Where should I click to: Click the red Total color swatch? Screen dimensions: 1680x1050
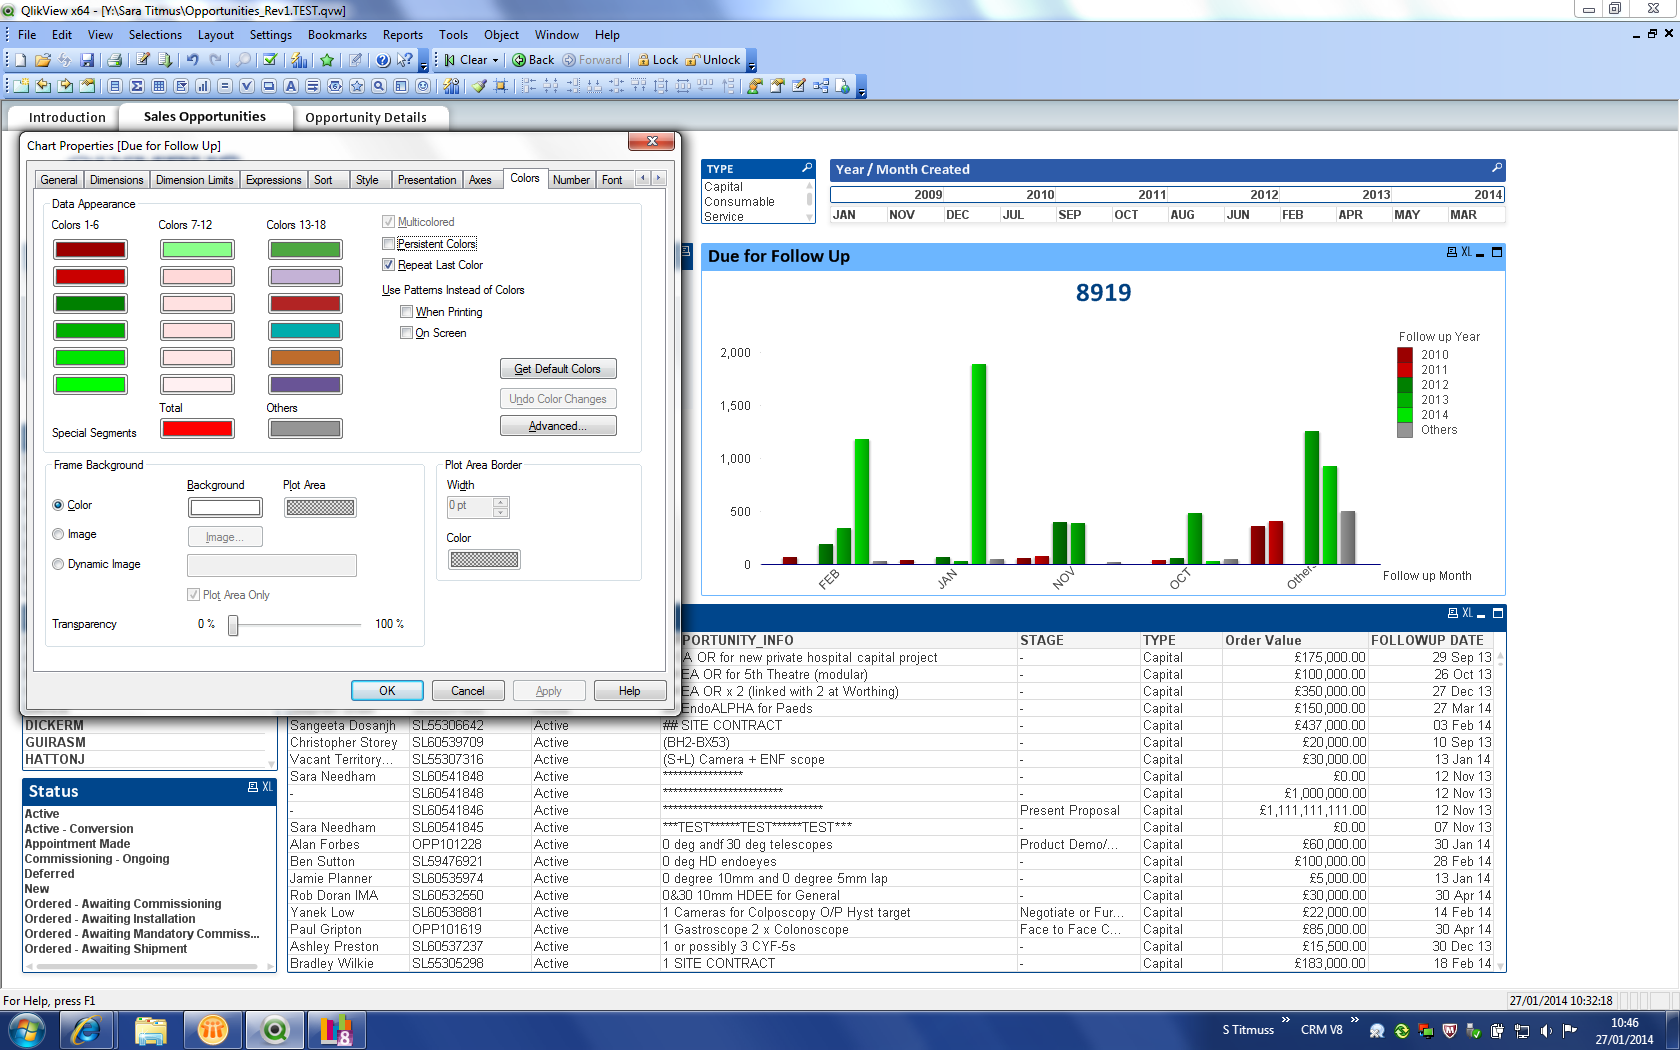point(198,429)
